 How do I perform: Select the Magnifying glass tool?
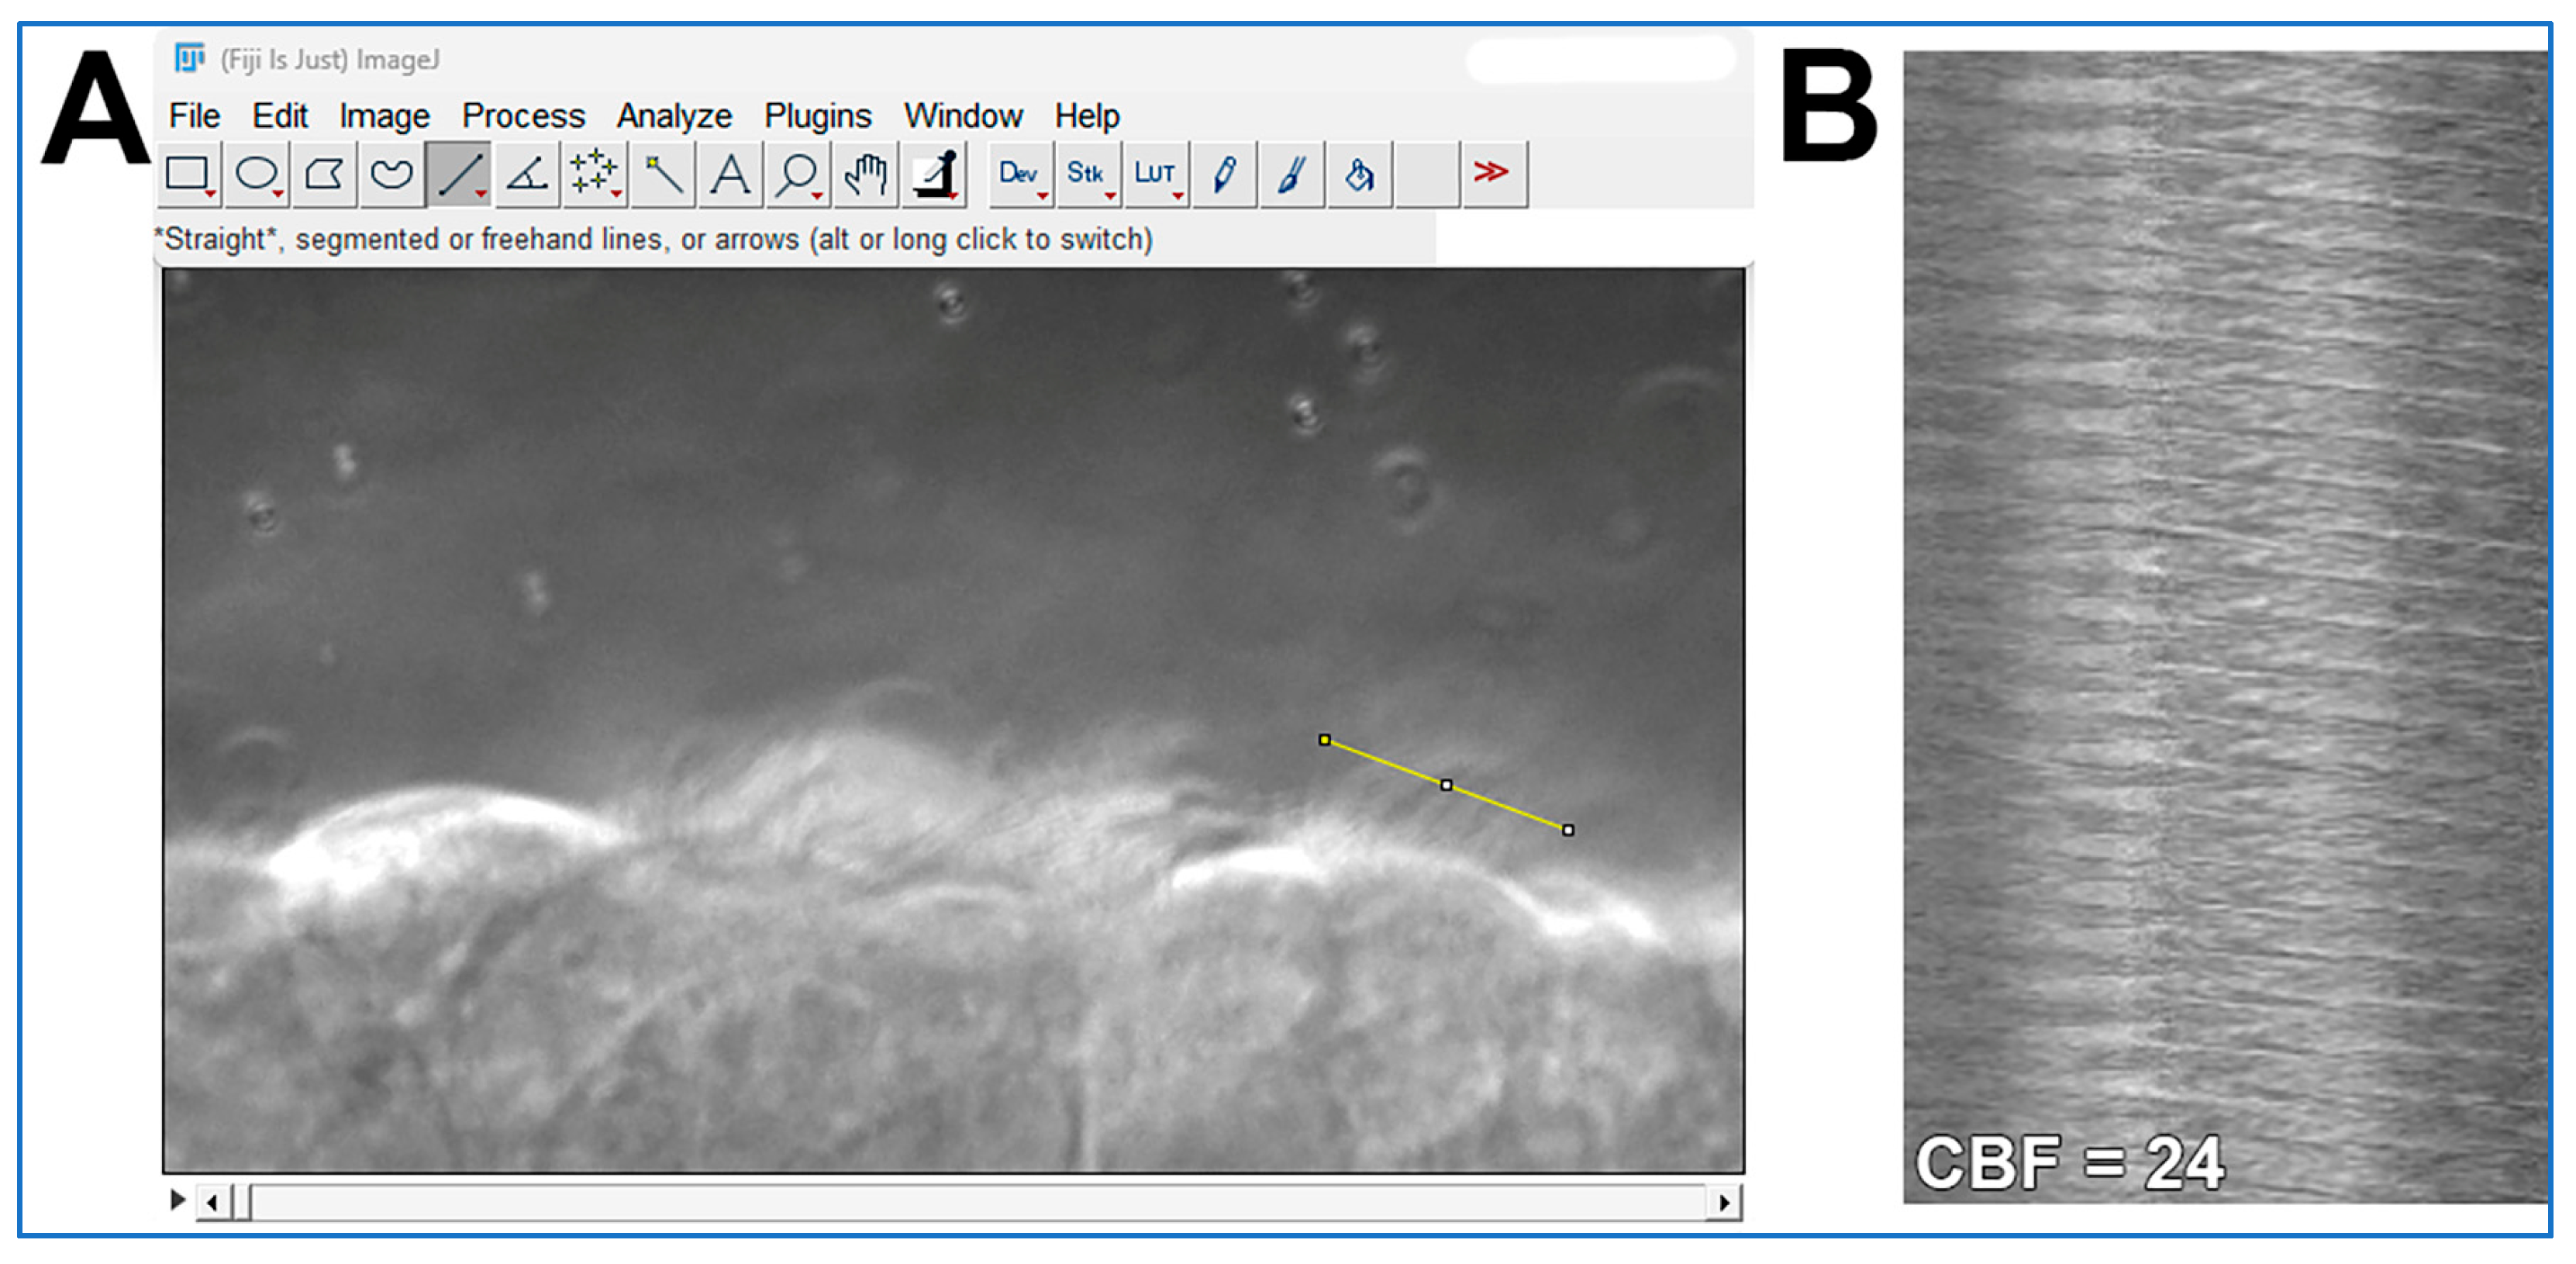click(x=798, y=174)
